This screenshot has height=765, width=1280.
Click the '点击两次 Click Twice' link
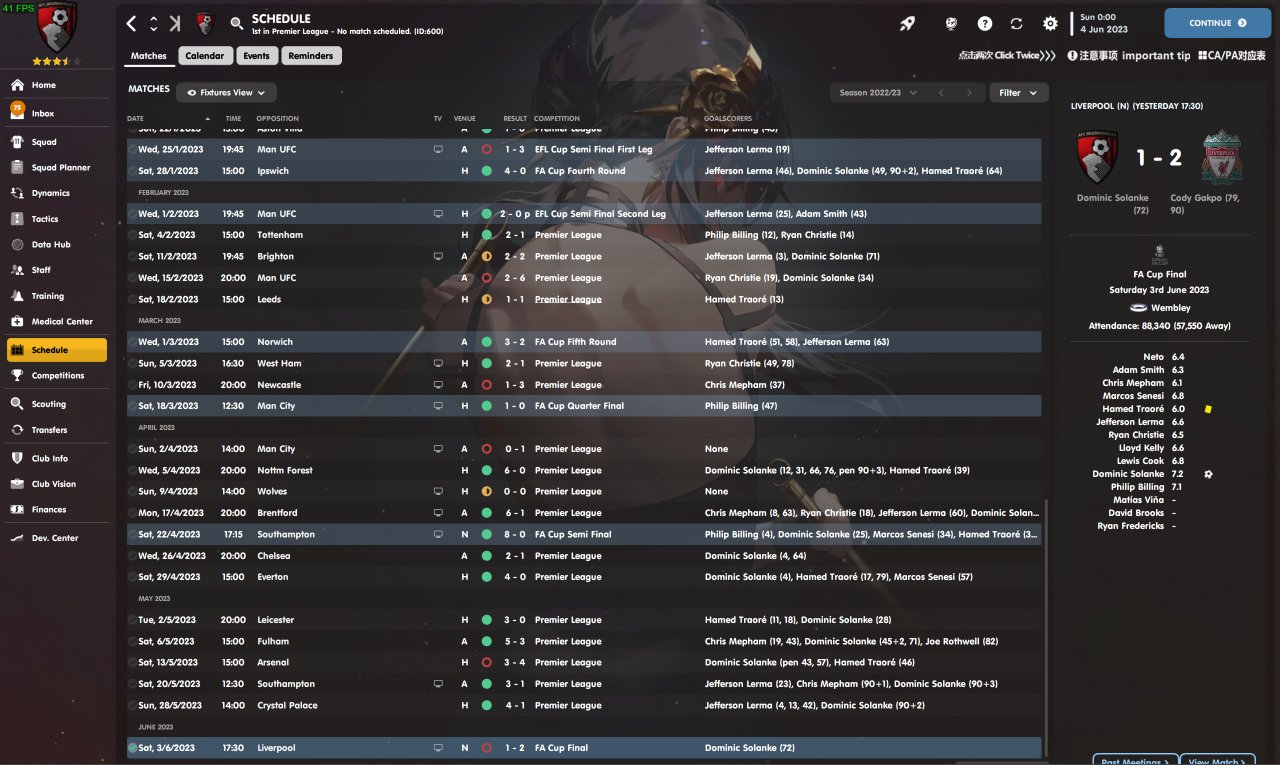click(1007, 56)
